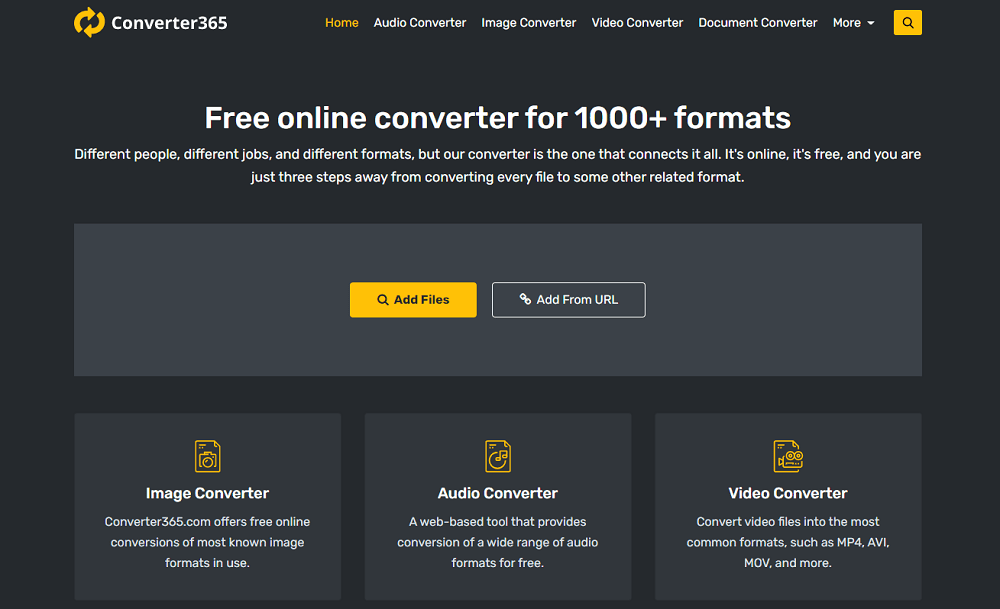Click the 'Free online converter for 1000+ formats' heading
The width and height of the screenshot is (1000, 609).
[497, 118]
